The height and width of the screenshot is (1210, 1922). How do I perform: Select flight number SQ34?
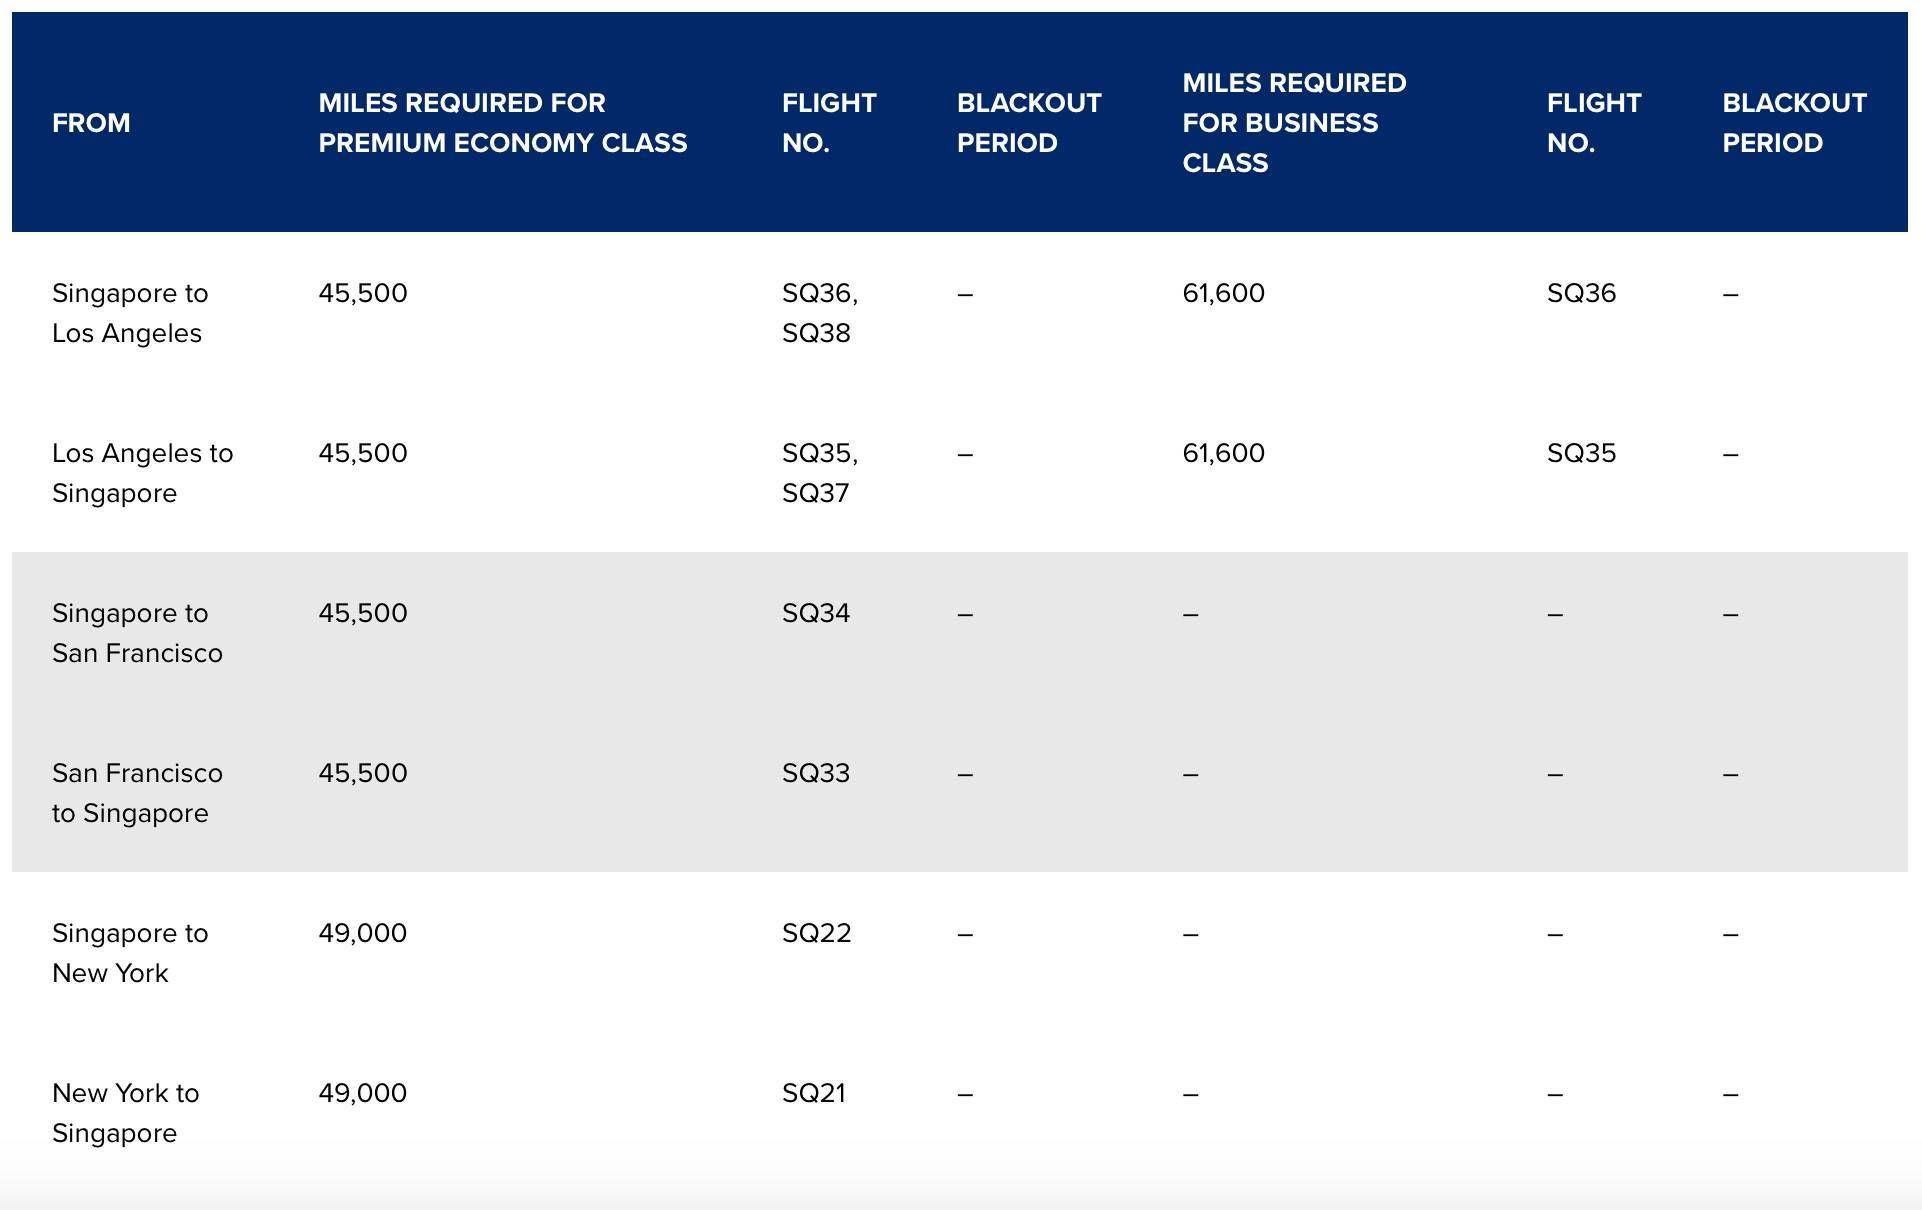(x=816, y=613)
